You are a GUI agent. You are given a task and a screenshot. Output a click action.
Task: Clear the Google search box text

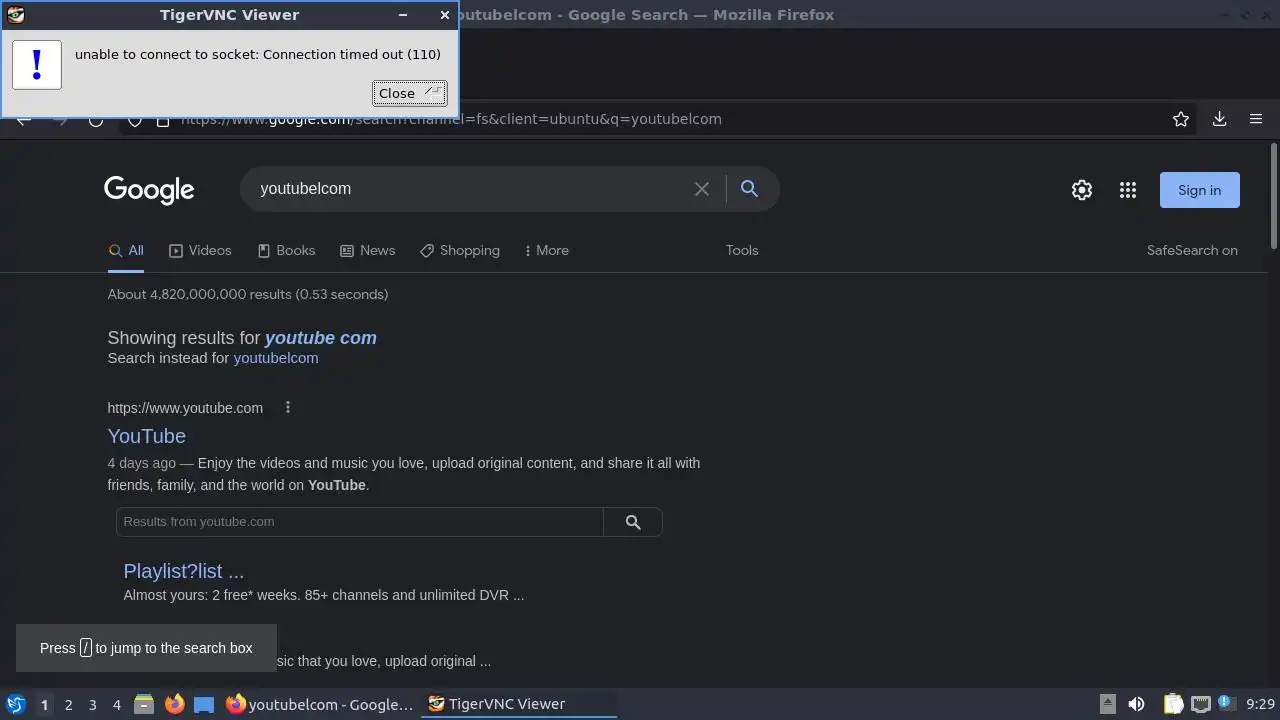point(702,189)
